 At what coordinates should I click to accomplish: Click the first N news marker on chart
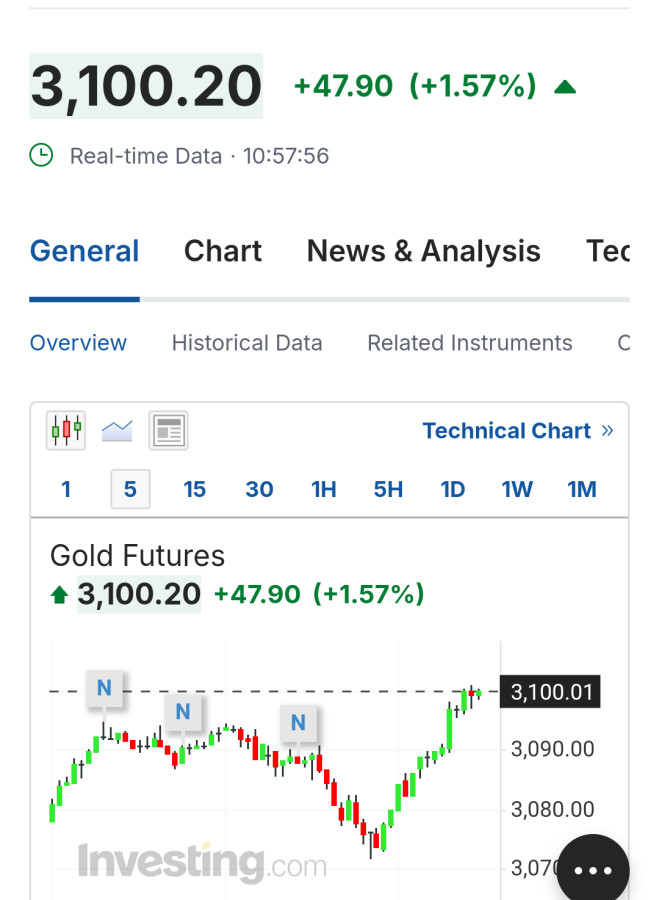tap(104, 688)
